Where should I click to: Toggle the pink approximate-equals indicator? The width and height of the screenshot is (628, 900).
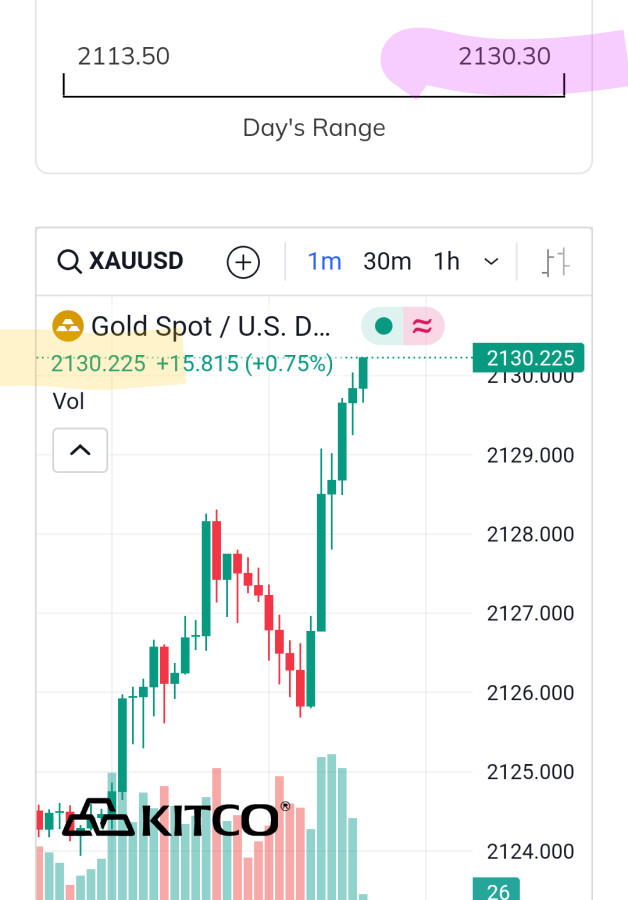click(x=423, y=326)
